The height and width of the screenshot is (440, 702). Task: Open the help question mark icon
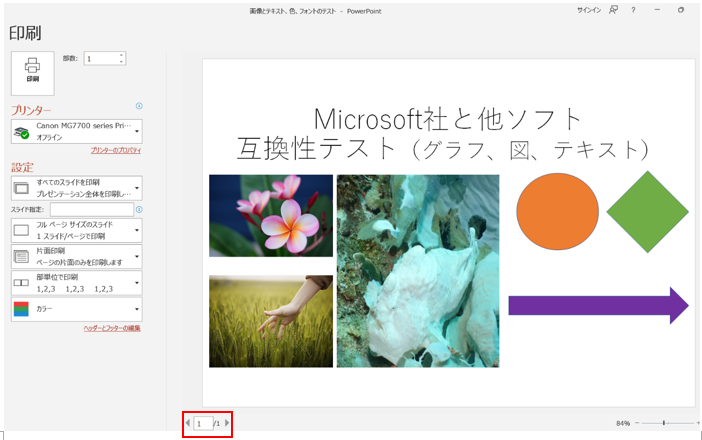[x=633, y=9]
